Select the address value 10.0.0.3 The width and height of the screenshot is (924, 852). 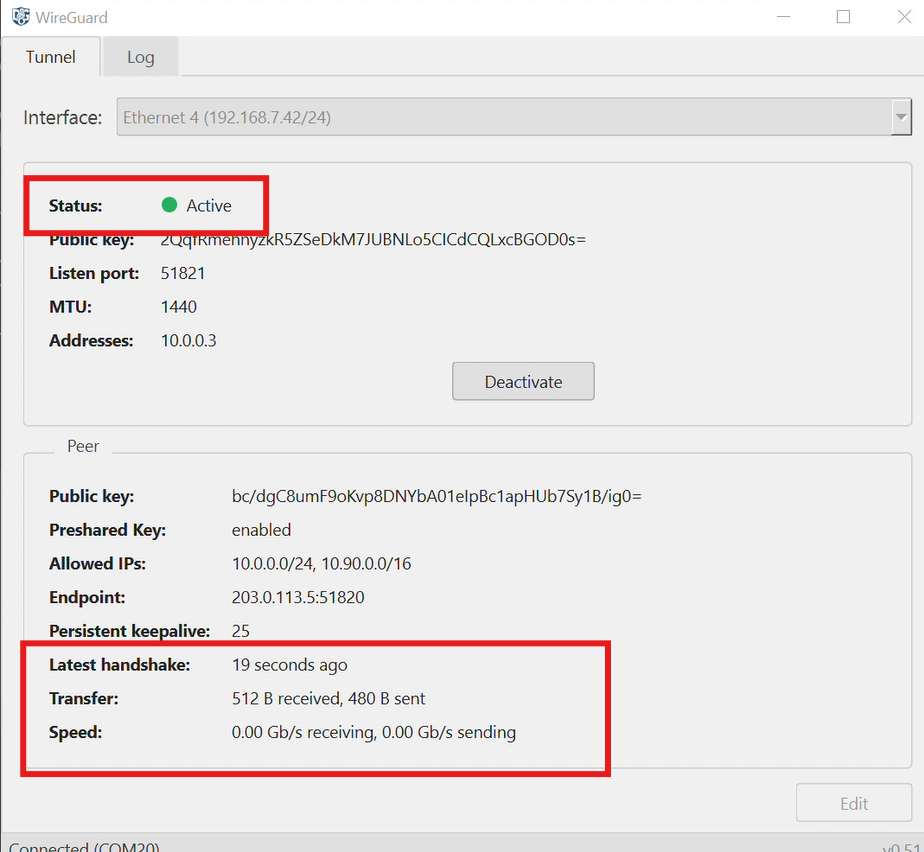point(189,341)
